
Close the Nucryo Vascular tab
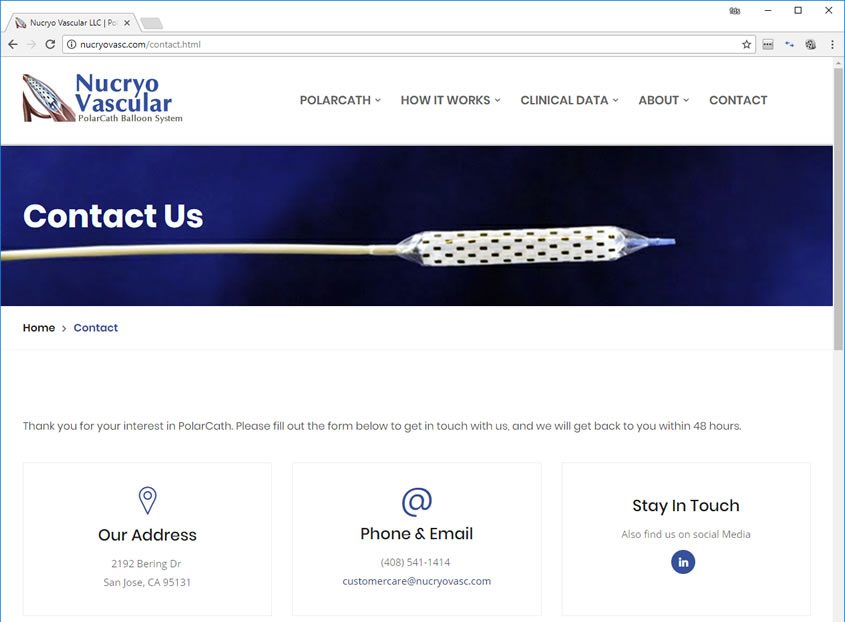coord(127,23)
